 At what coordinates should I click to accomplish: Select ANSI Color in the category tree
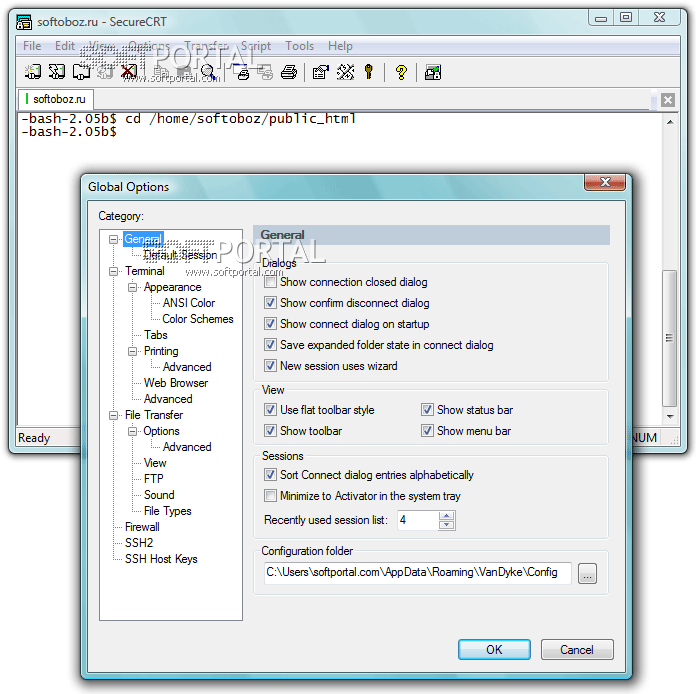coord(189,303)
